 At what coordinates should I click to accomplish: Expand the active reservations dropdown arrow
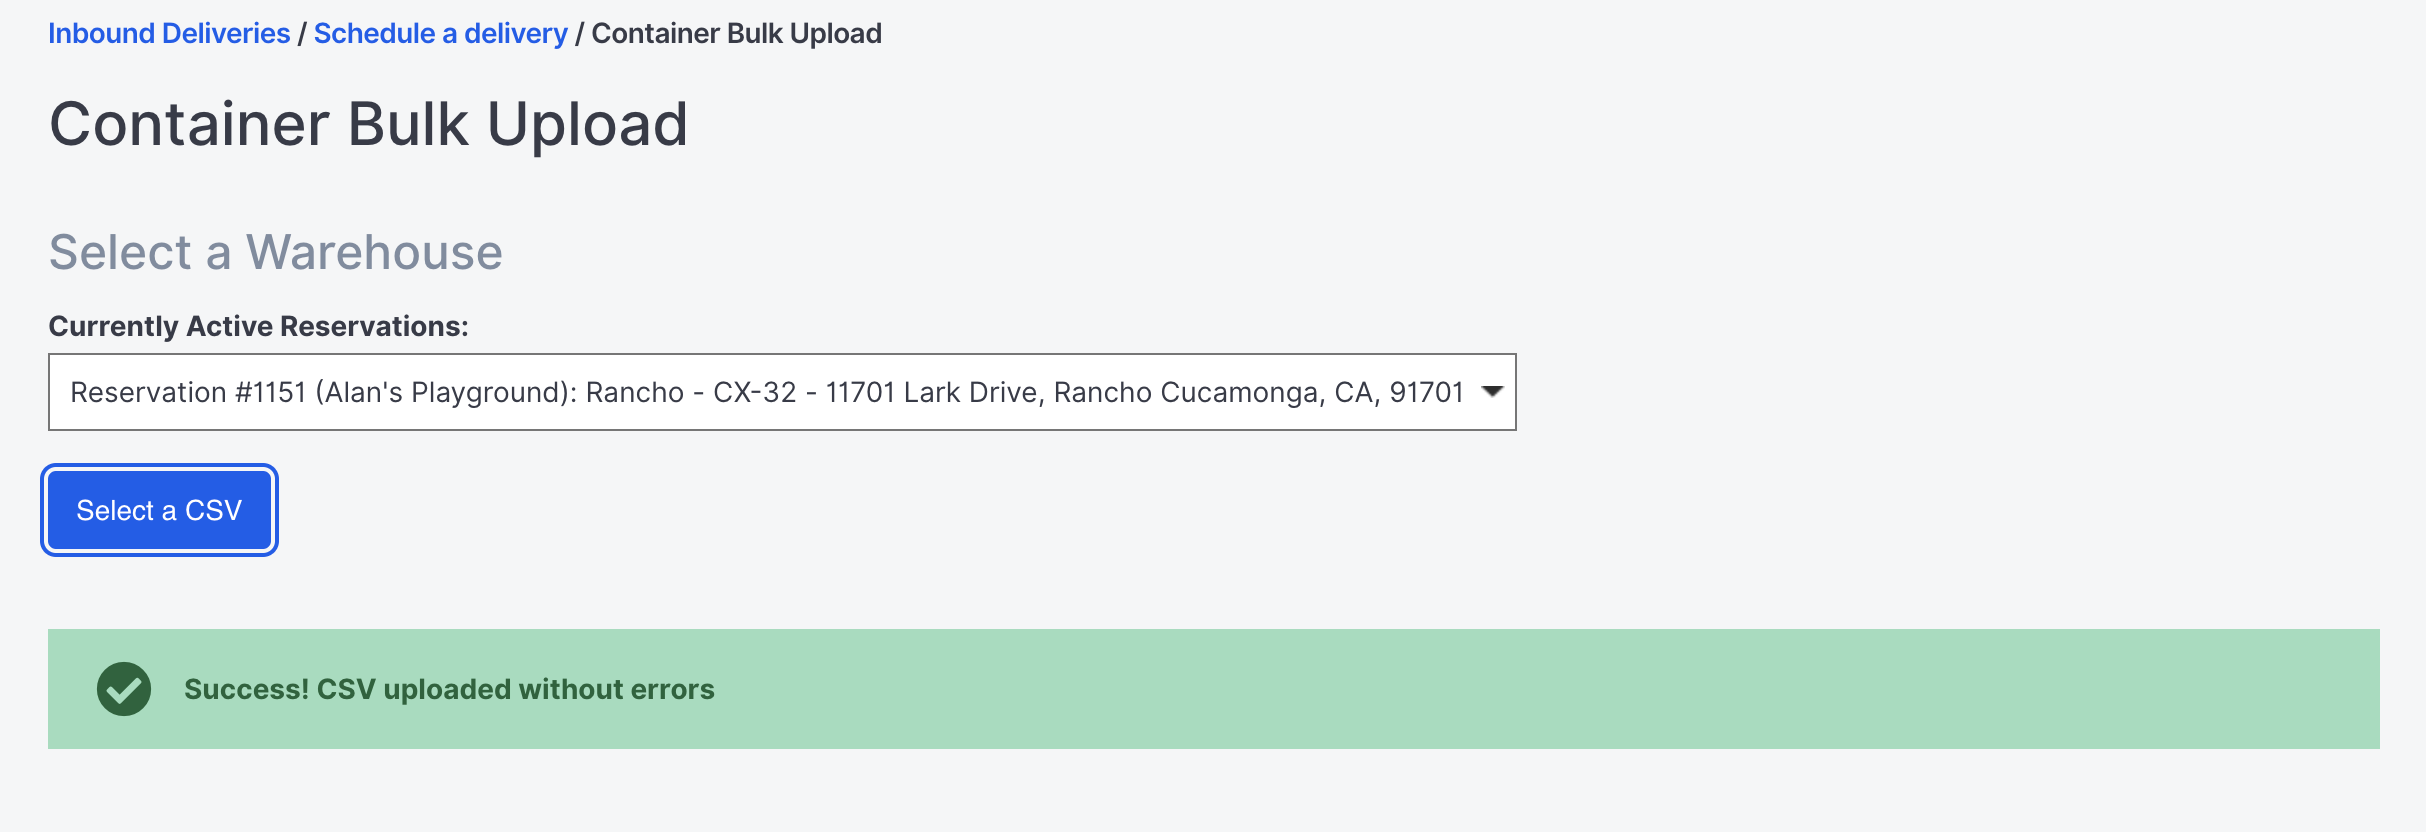tap(1492, 392)
